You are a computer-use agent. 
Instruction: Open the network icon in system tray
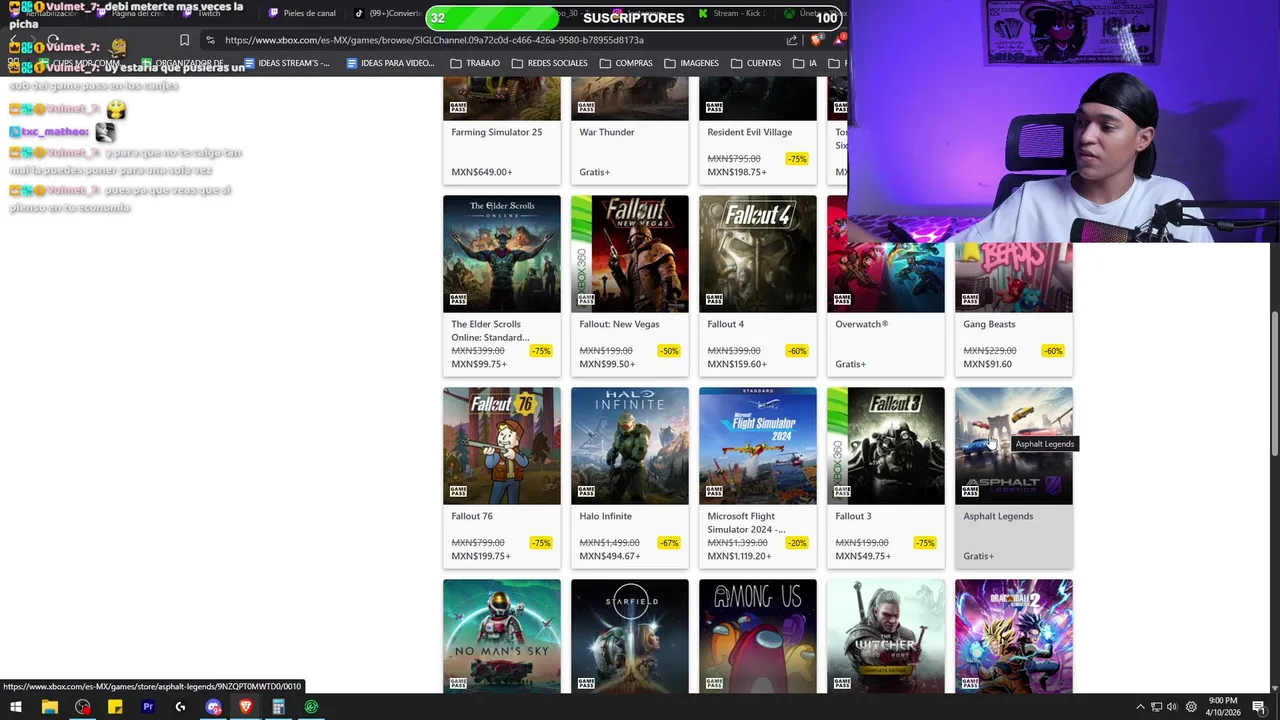pyautogui.click(x=1156, y=707)
